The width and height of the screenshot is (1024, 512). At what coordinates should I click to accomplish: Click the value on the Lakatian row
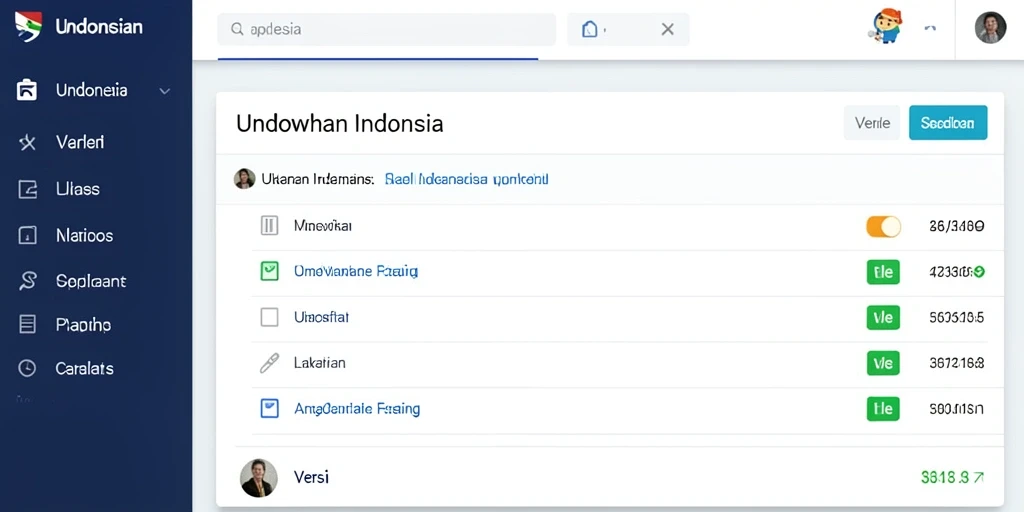click(x=956, y=363)
